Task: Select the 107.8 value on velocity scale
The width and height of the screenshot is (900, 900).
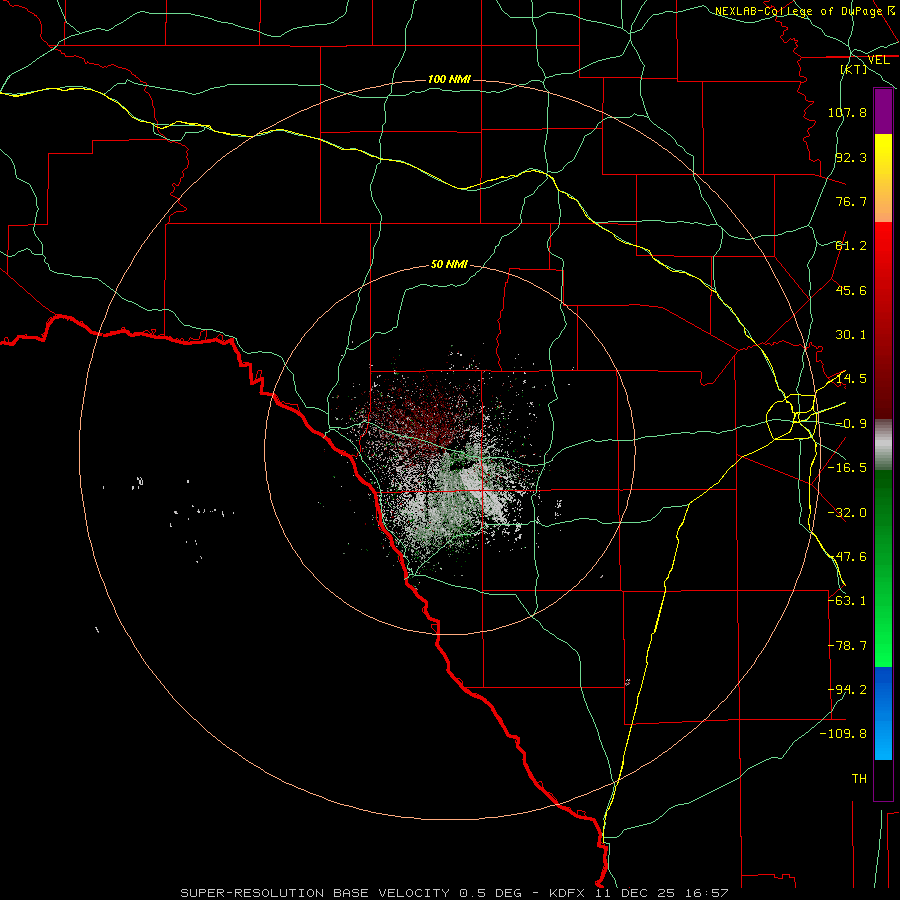Action: click(847, 112)
